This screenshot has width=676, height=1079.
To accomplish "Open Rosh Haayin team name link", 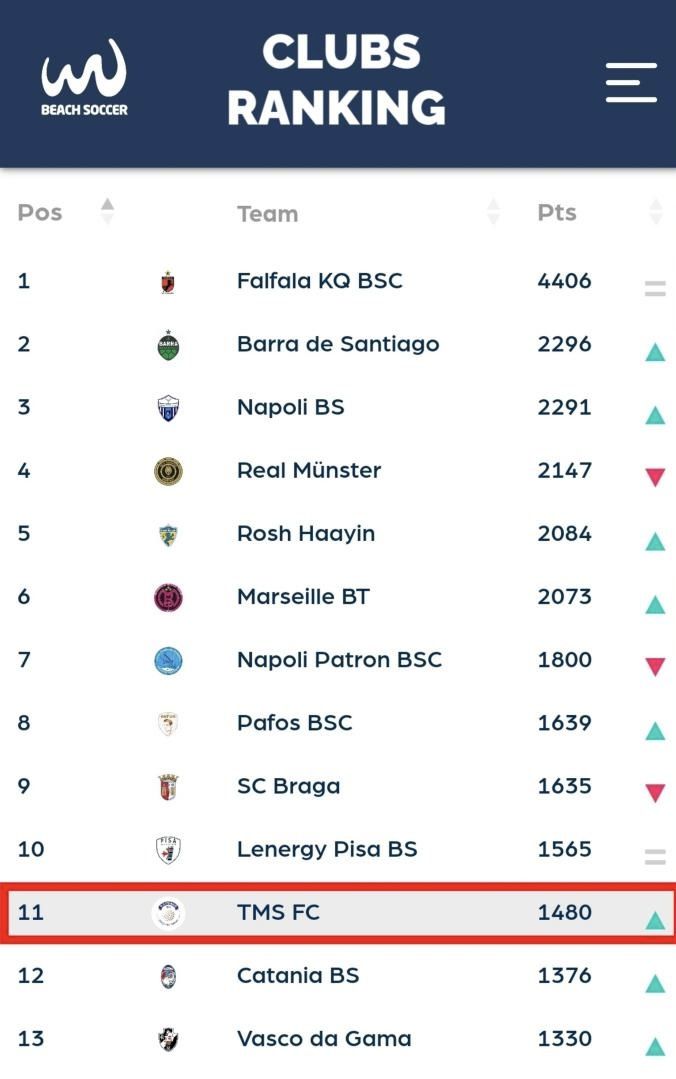I will [x=305, y=533].
